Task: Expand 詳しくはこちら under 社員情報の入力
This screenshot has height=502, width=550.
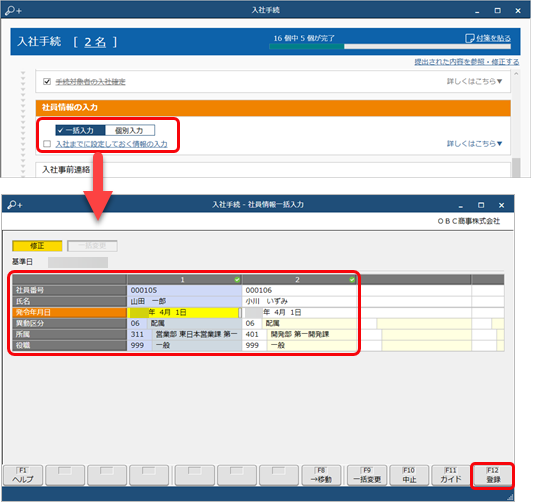Action: pos(474,143)
